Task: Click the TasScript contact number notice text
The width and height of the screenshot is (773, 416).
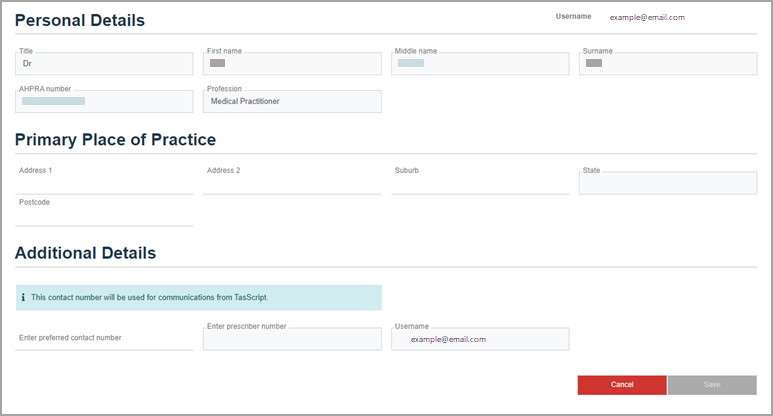Action: [x=150, y=298]
